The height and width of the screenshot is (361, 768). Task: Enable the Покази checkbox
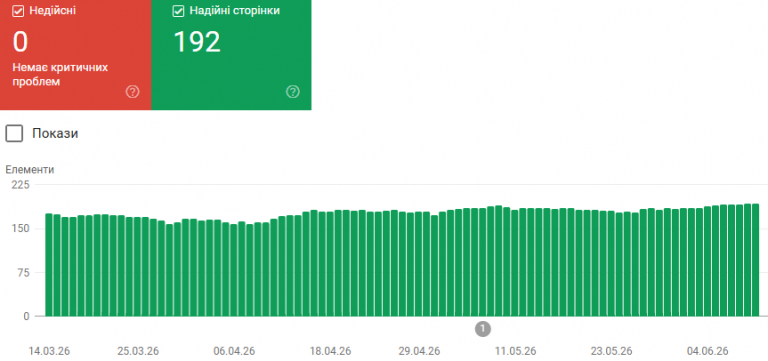(14, 133)
